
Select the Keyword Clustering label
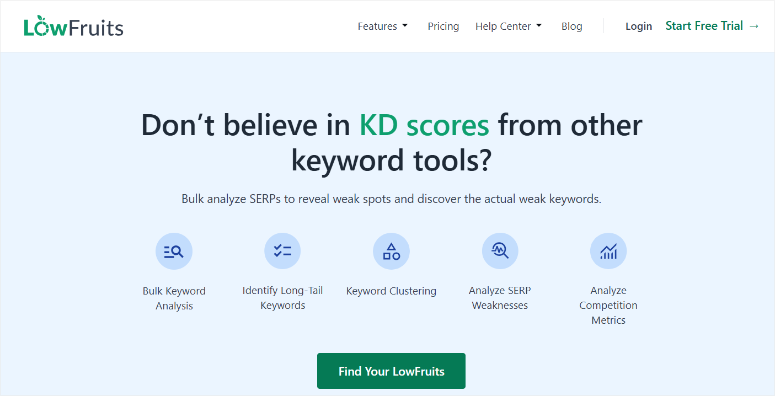click(x=391, y=291)
